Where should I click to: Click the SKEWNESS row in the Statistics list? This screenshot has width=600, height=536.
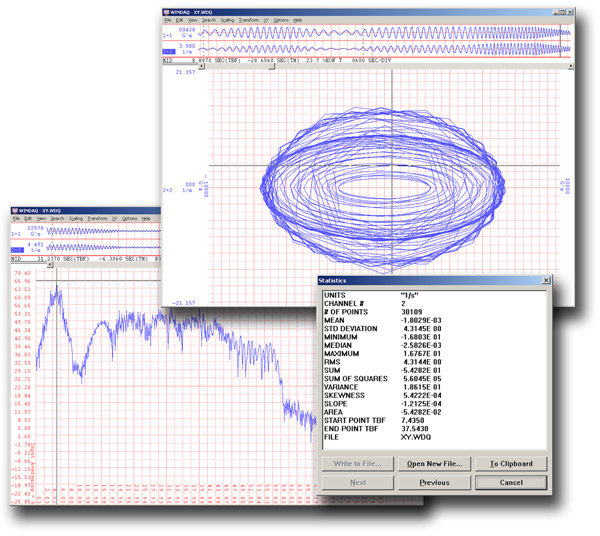pyautogui.click(x=383, y=395)
